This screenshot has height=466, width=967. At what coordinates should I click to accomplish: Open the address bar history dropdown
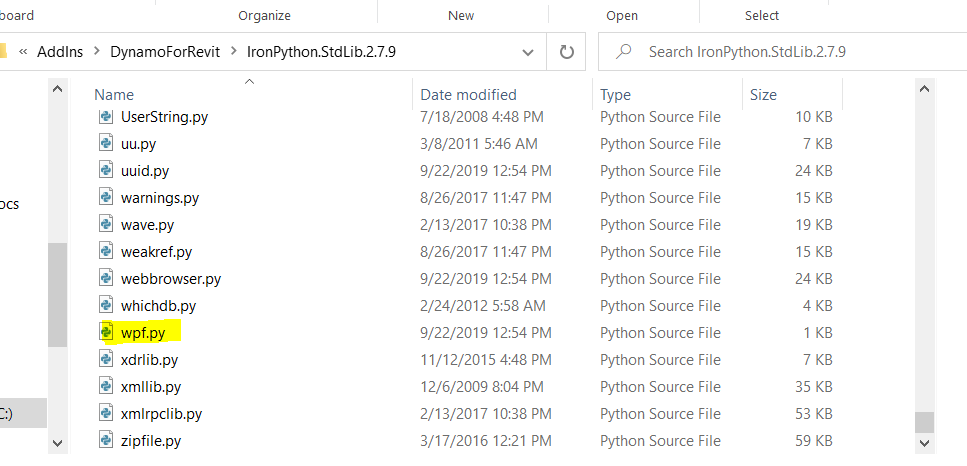click(x=528, y=51)
